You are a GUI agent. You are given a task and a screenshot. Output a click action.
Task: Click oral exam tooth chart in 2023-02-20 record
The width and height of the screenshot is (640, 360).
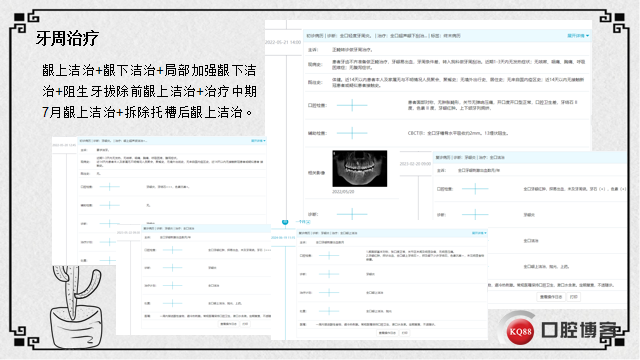[x=475, y=189]
